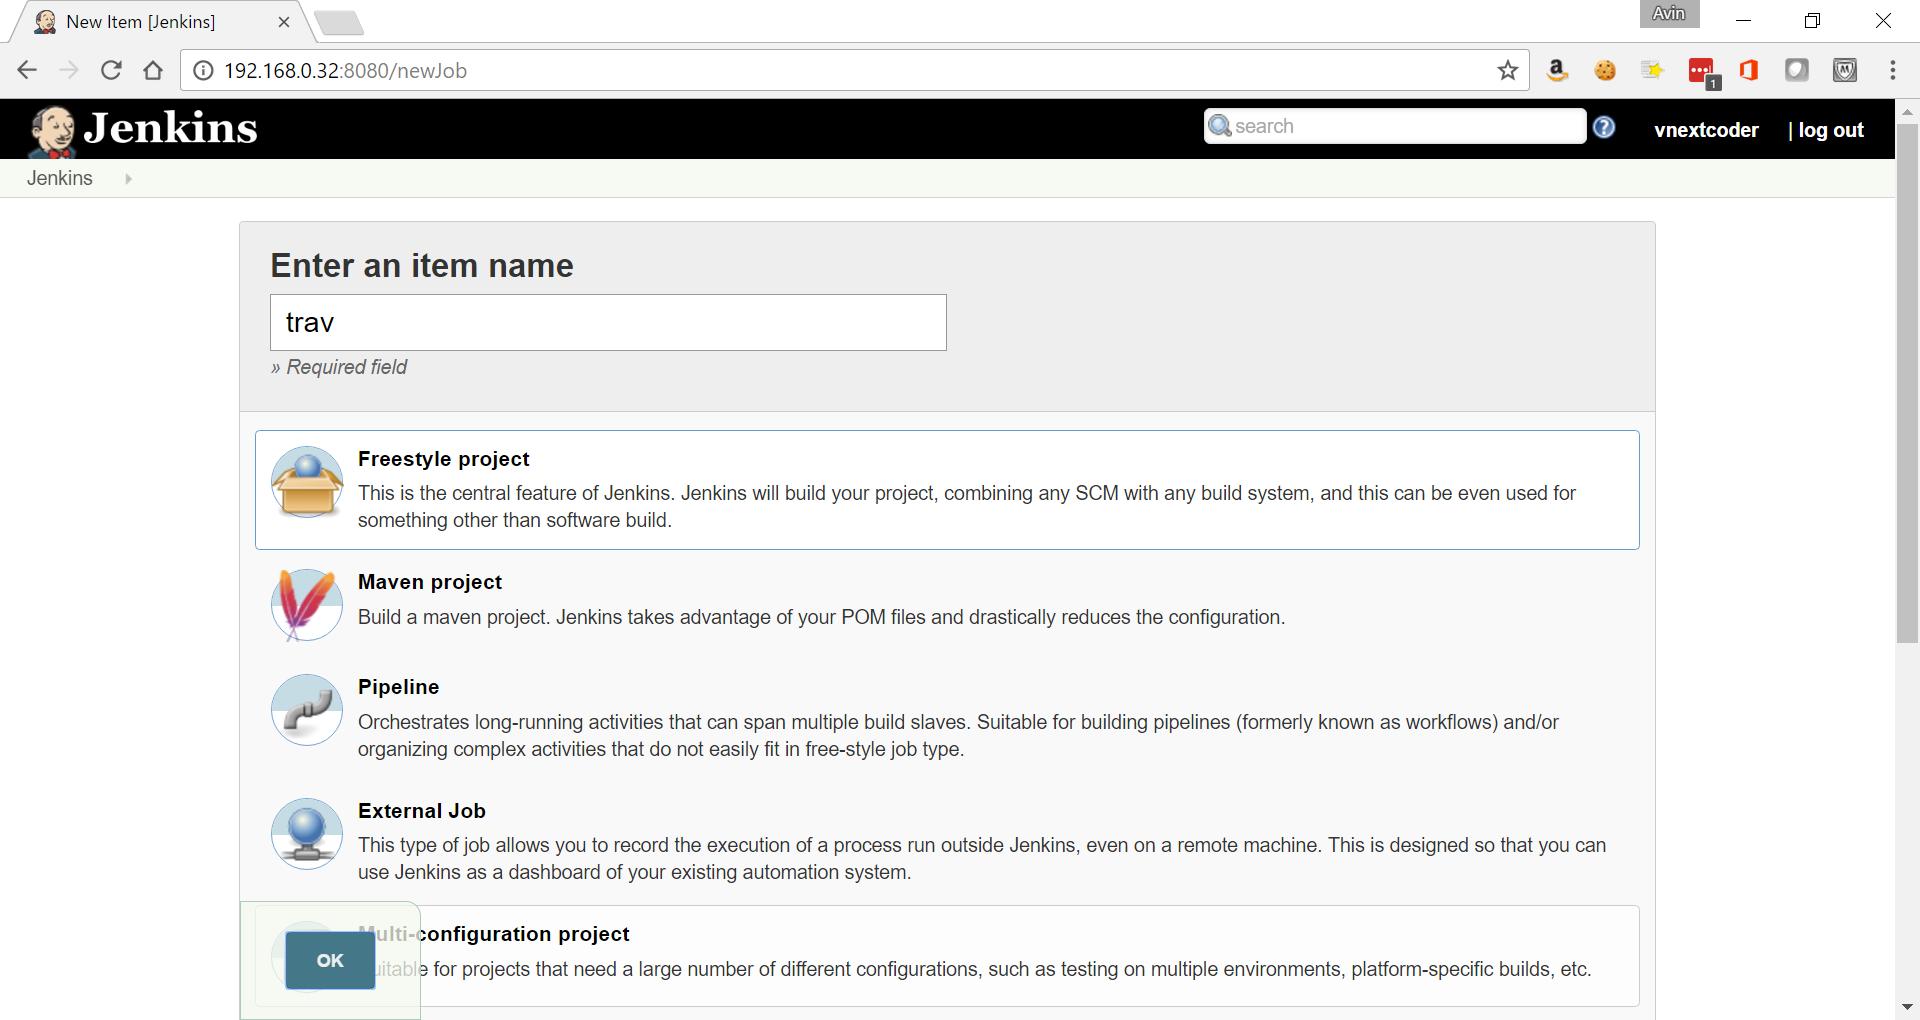Click the address bar URL
Viewport: 1920px width, 1020px height.
[345, 71]
